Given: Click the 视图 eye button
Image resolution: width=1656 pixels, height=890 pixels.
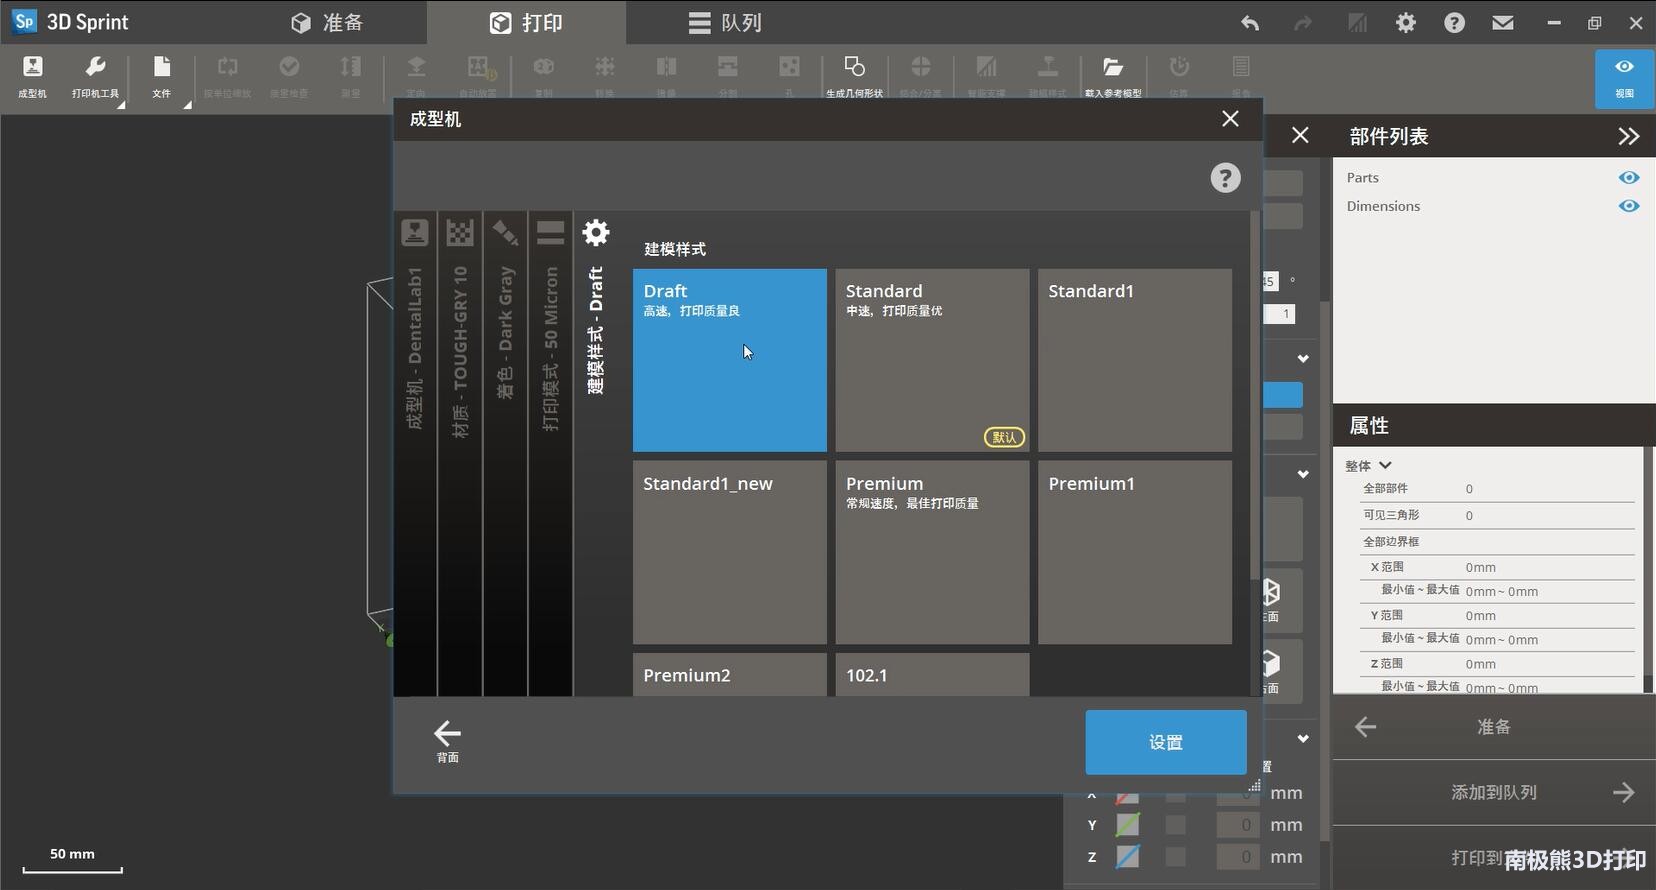Looking at the screenshot, I should tap(1624, 77).
